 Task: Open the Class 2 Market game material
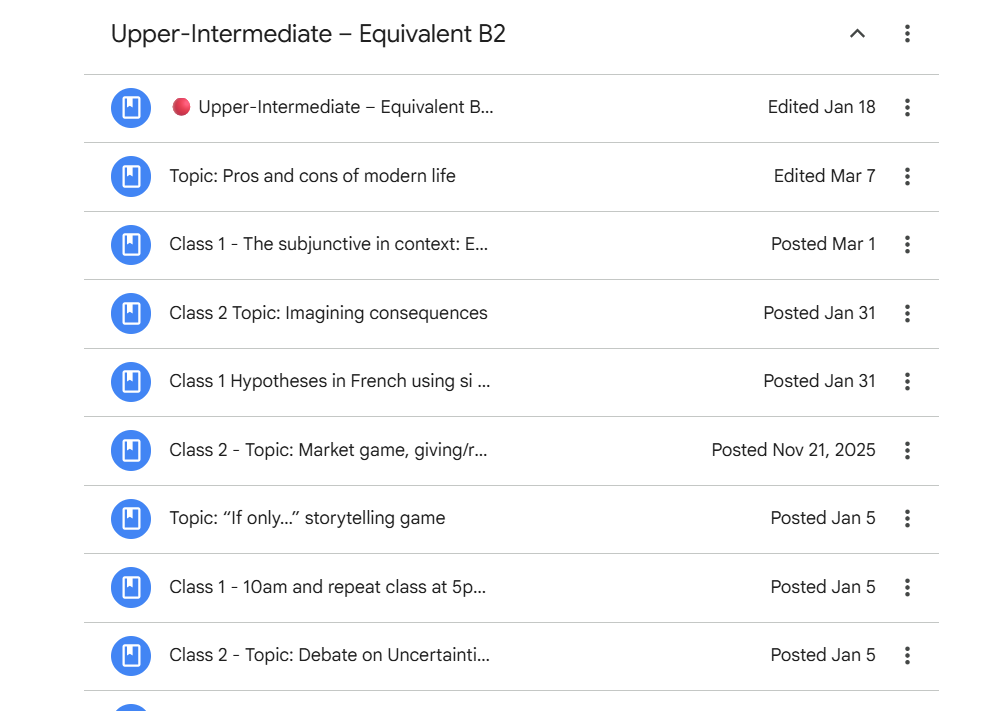(328, 450)
